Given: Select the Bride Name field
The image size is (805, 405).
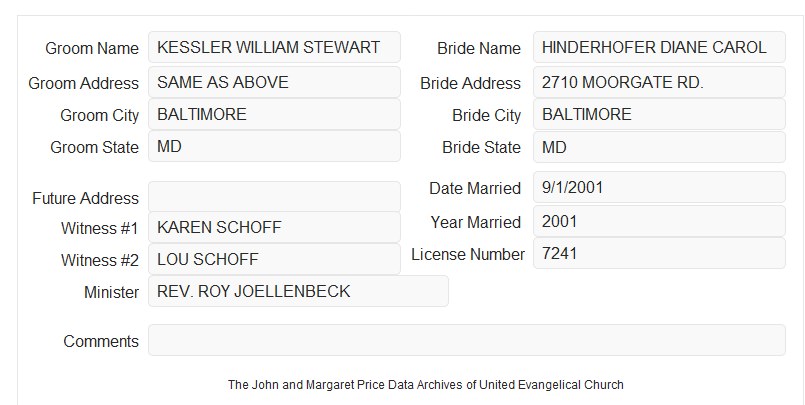Looking at the screenshot, I should click(x=659, y=47).
